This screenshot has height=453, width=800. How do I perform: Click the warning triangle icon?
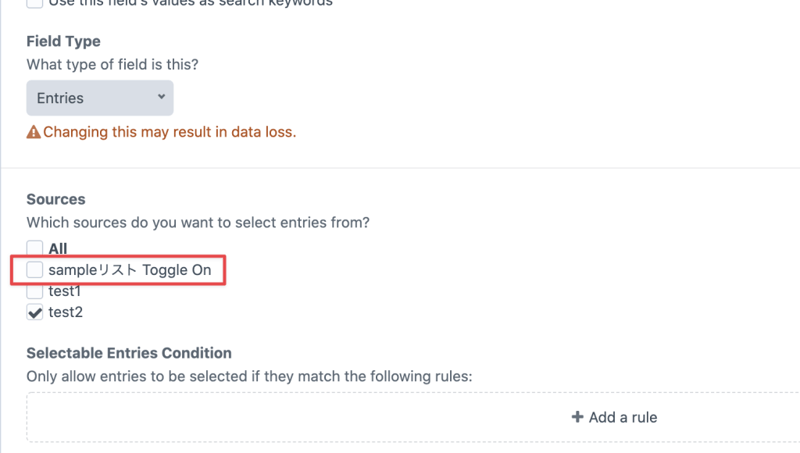pyautogui.click(x=34, y=132)
